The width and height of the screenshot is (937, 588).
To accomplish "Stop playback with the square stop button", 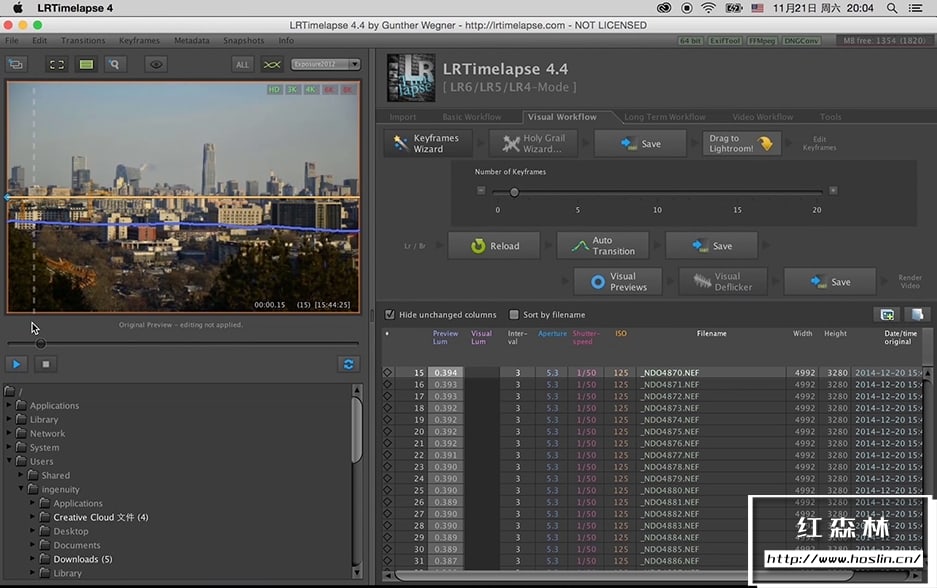I will (x=45, y=364).
